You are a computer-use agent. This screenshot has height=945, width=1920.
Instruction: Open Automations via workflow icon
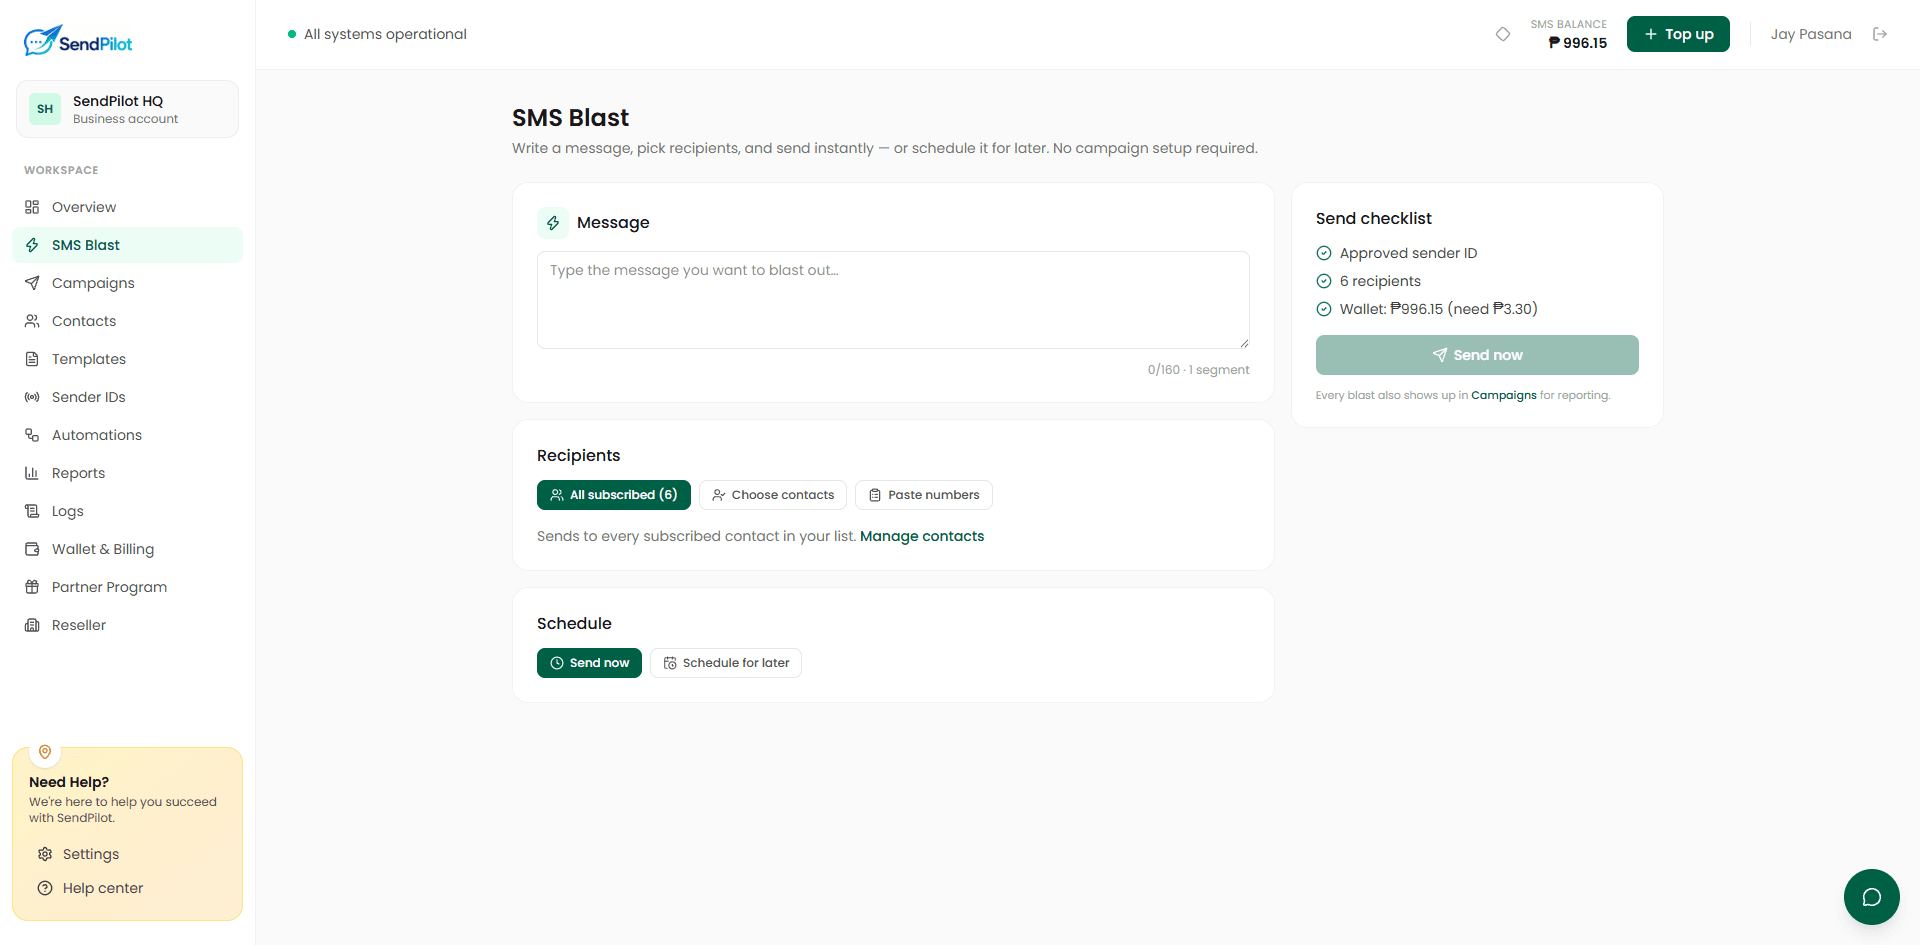[32, 435]
